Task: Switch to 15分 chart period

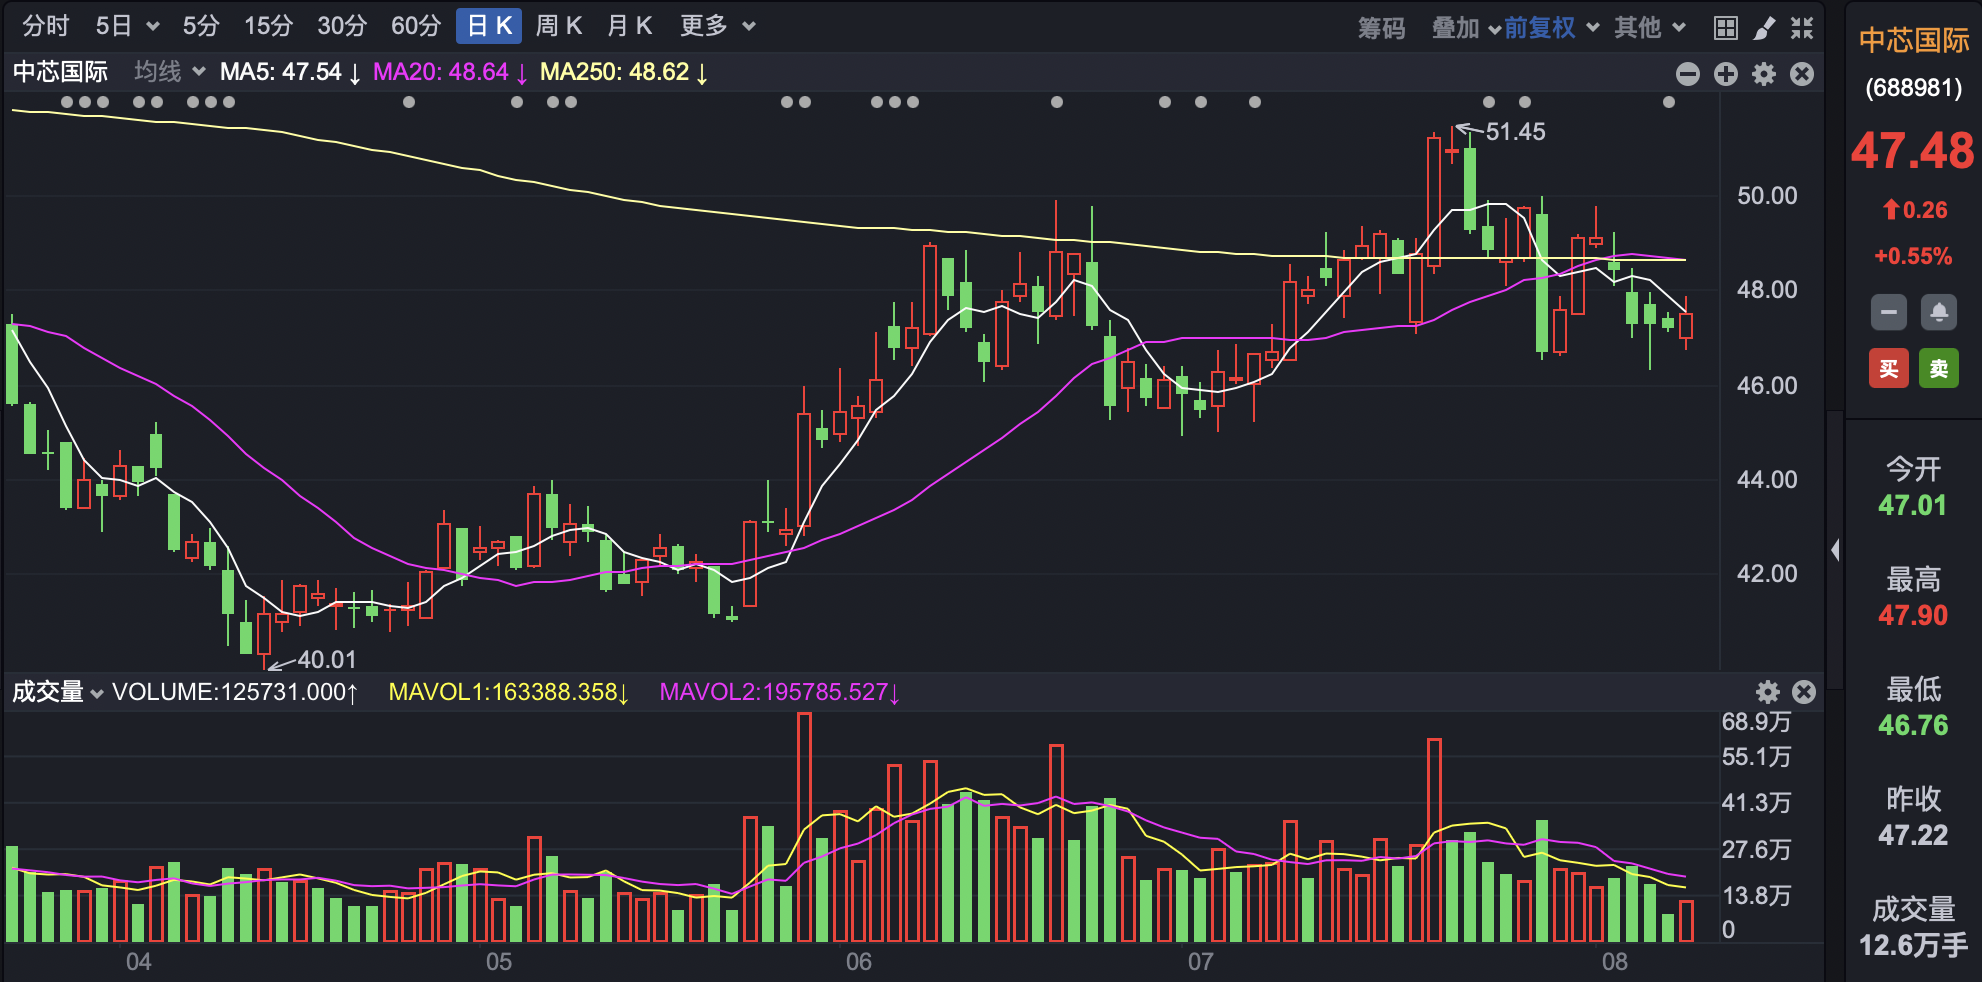Action: 269,26
